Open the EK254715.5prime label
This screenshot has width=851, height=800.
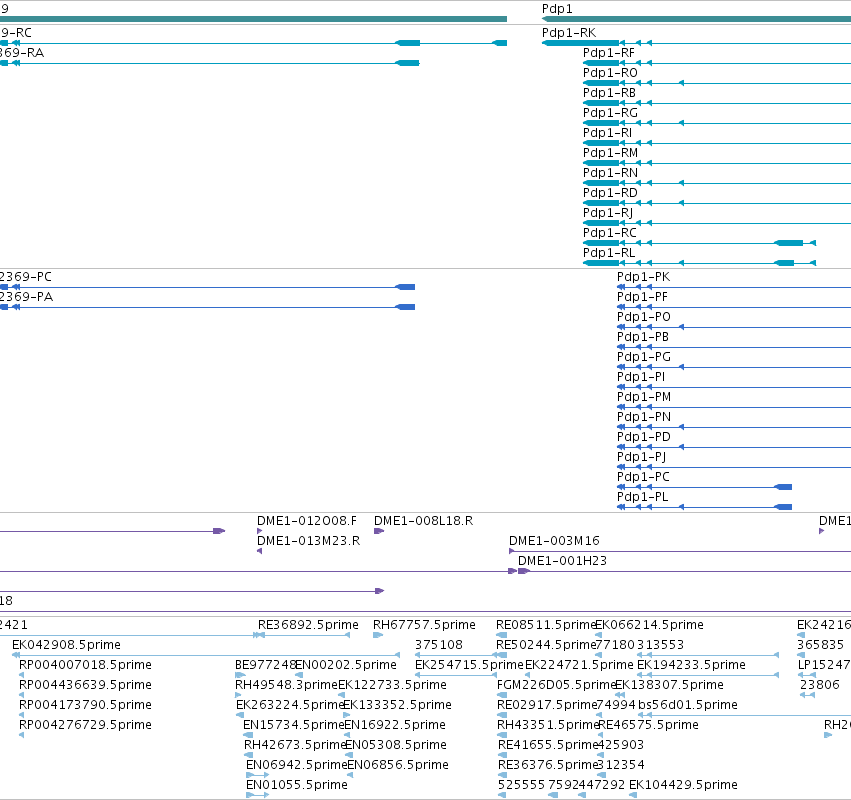coord(469,665)
